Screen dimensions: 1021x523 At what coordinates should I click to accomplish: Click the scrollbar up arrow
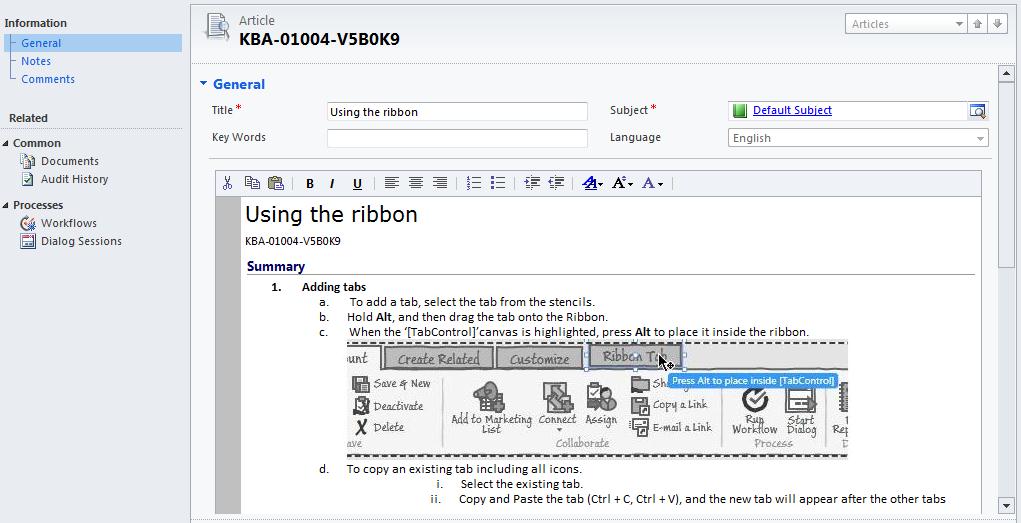tap(1006, 73)
